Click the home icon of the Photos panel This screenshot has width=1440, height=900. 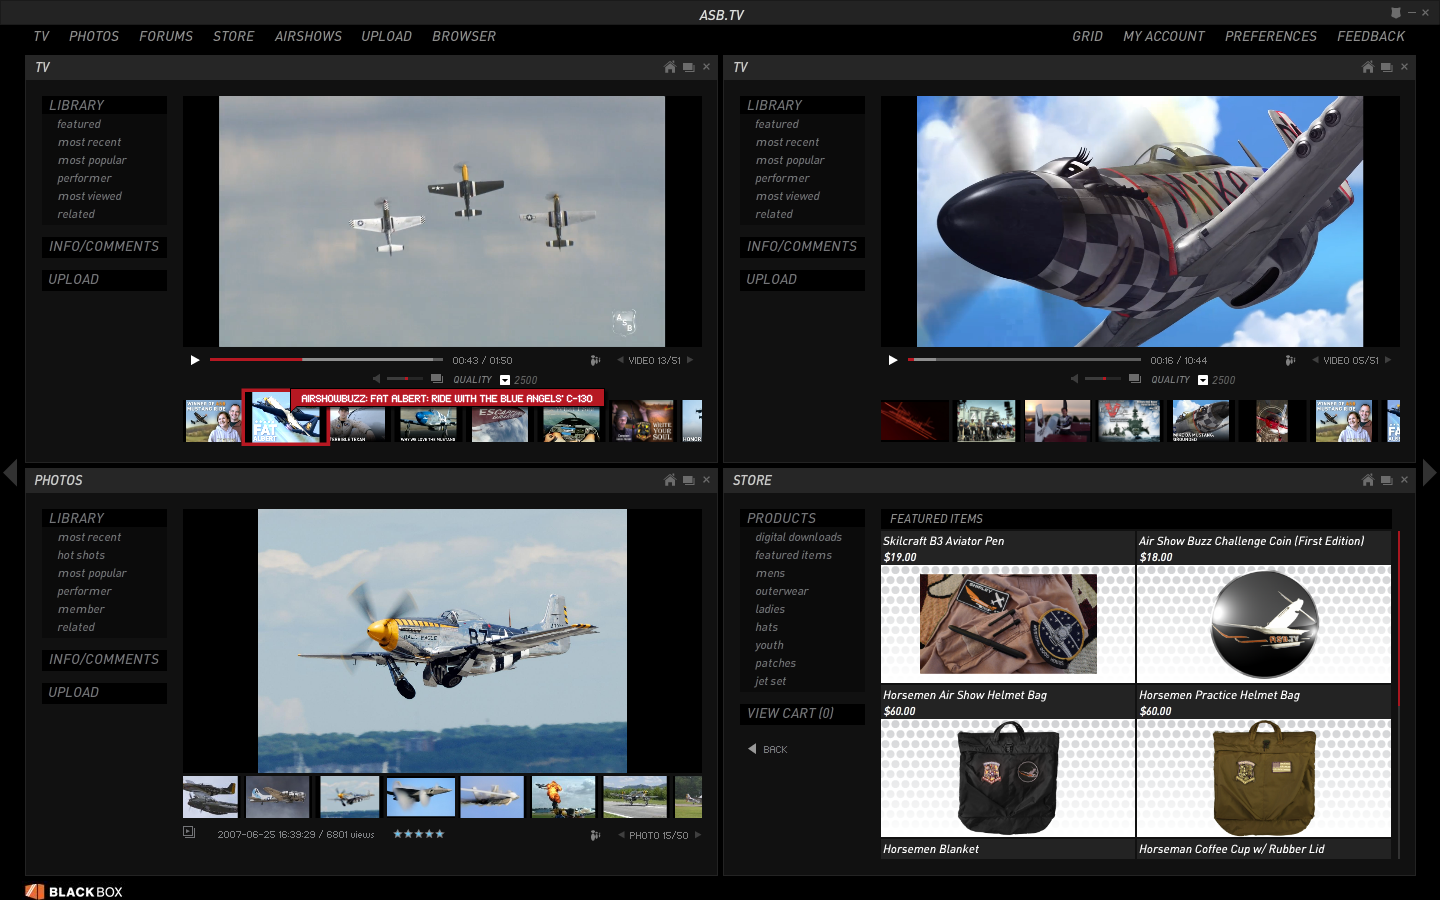[670, 480]
